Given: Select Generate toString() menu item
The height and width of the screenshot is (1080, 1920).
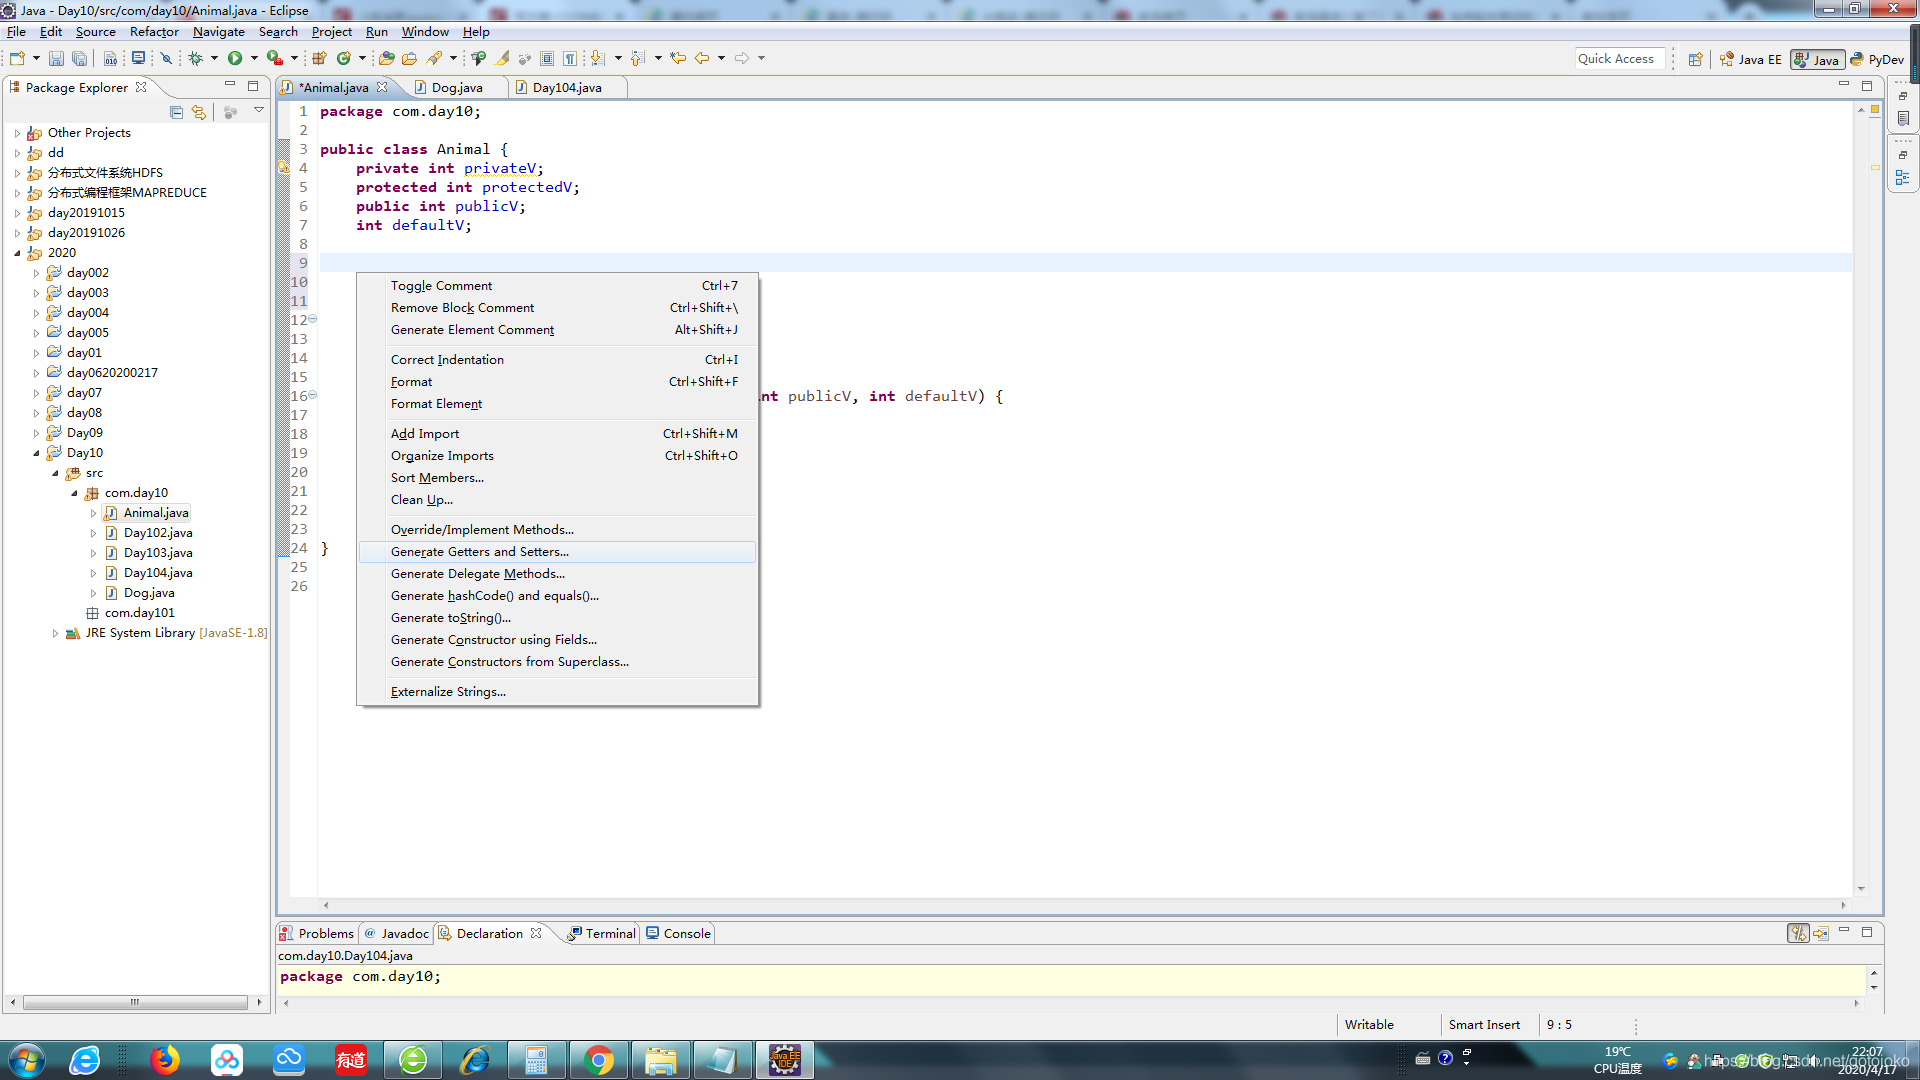Looking at the screenshot, I should pyautogui.click(x=557, y=618).
